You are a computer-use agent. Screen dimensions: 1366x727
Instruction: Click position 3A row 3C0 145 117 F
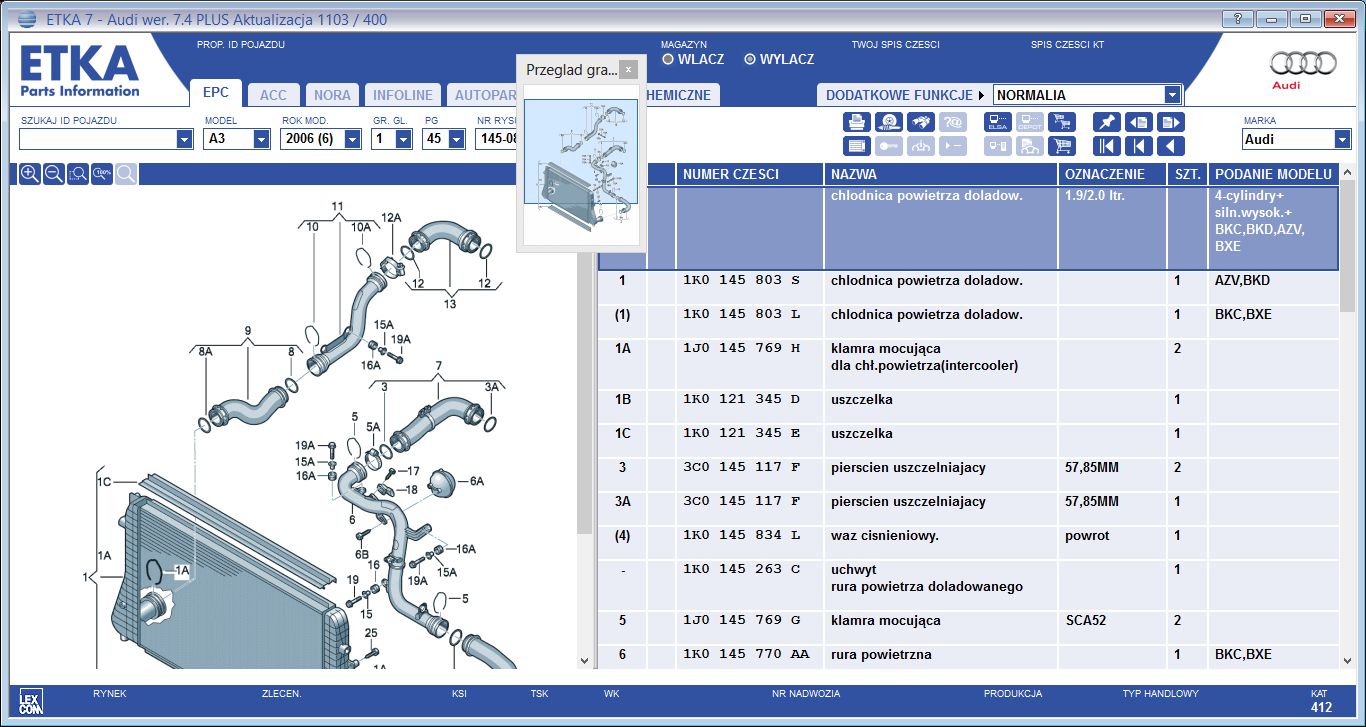[x=968, y=508]
